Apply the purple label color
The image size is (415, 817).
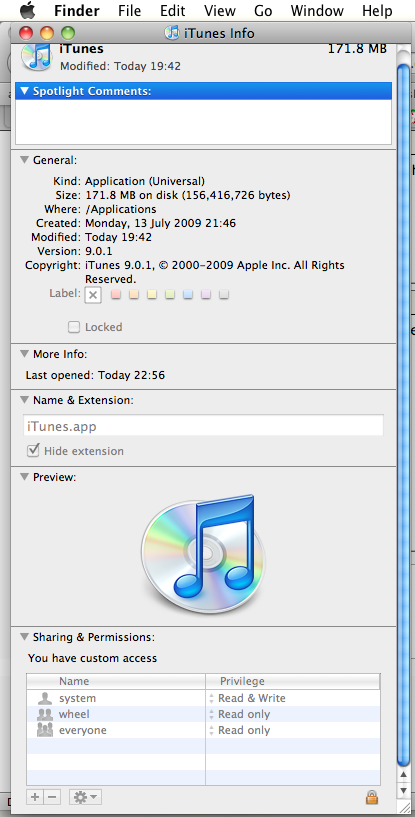click(x=206, y=295)
